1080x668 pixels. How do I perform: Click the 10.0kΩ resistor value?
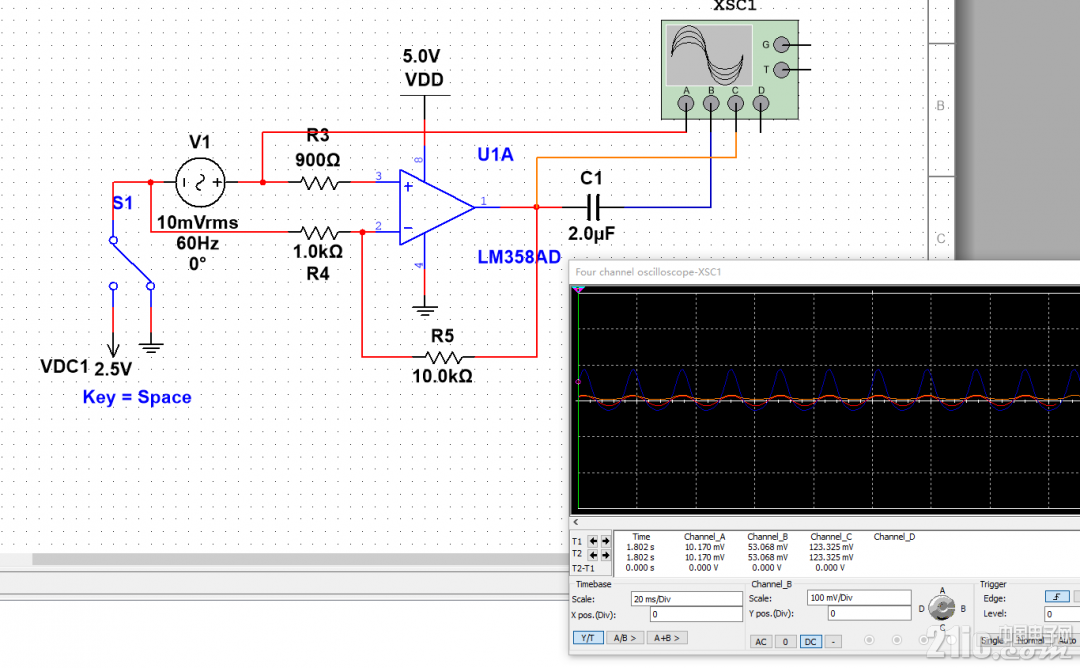pos(442,377)
